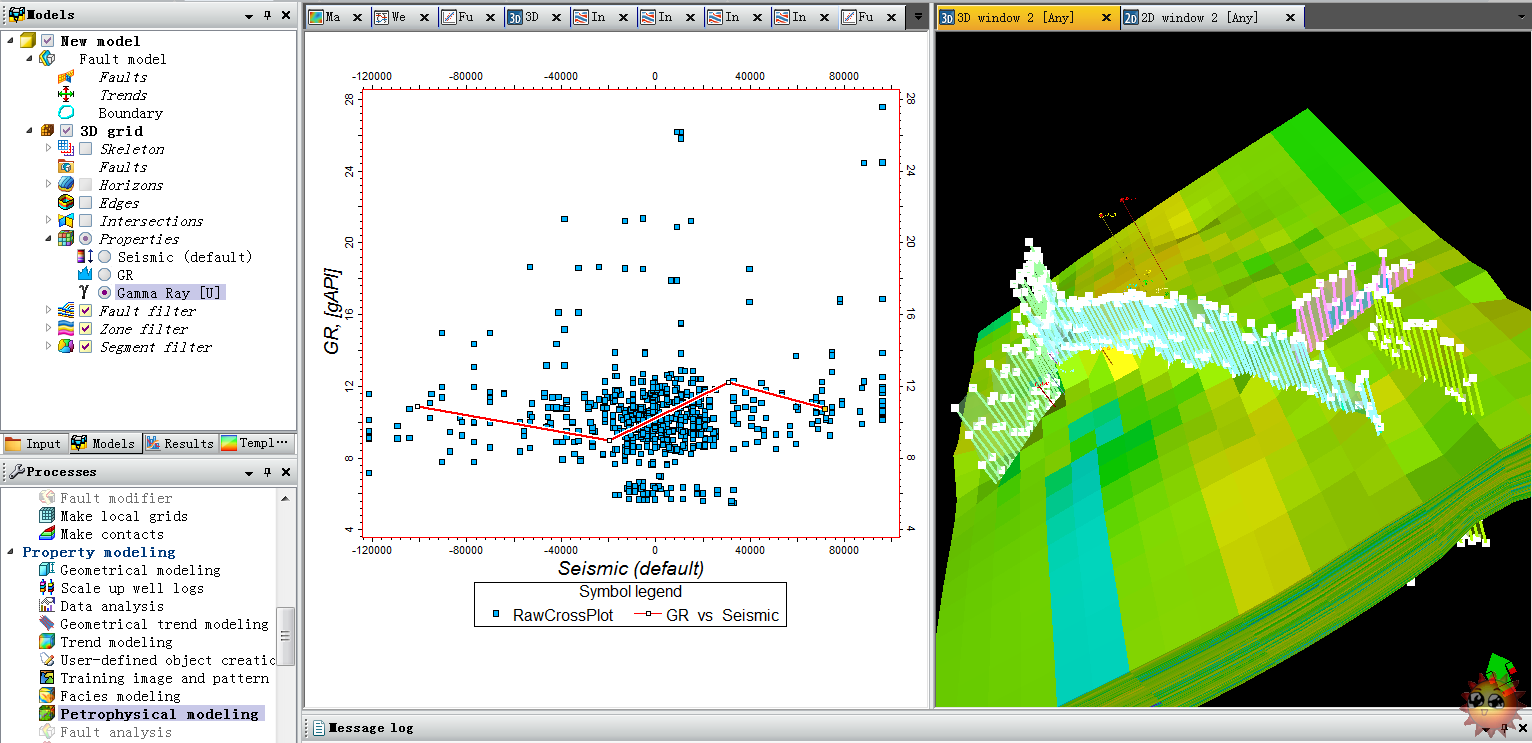Pin the Processes pane with pushpin button
Viewport: 1532px width, 743px height.
[x=267, y=472]
